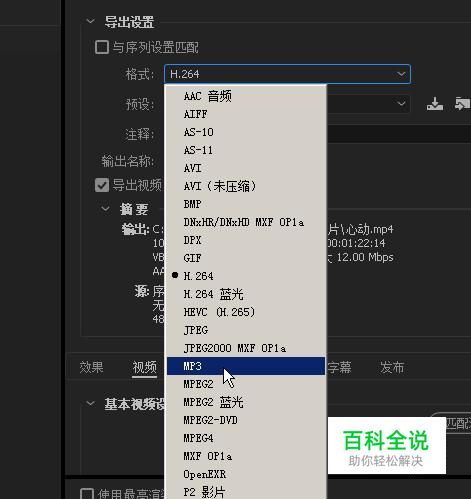This screenshot has width=471, height=499.
Task: Pick plain JPEG format option
Action: click(x=246, y=330)
